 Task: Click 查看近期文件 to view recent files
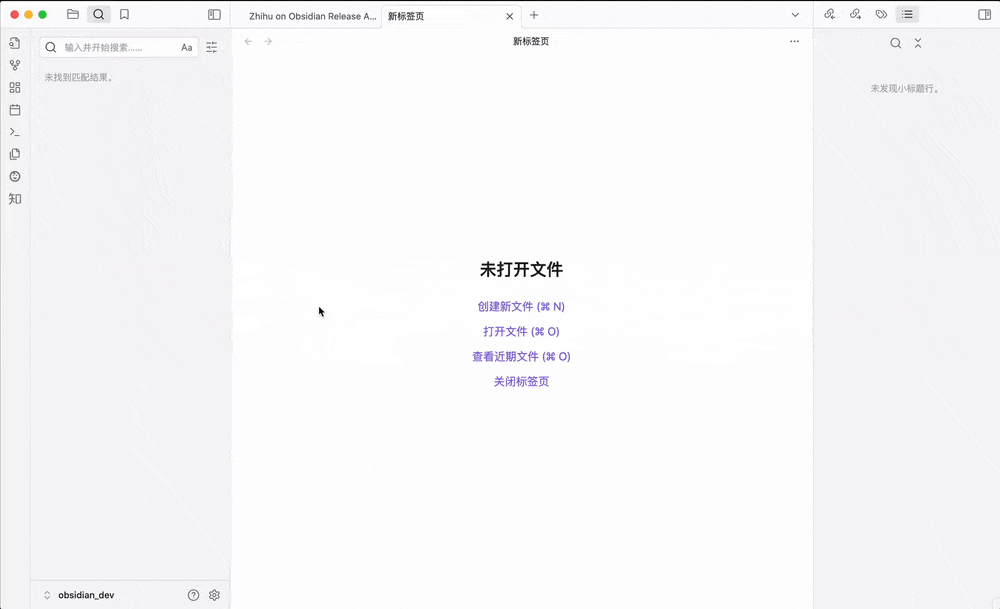pyautogui.click(x=520, y=356)
